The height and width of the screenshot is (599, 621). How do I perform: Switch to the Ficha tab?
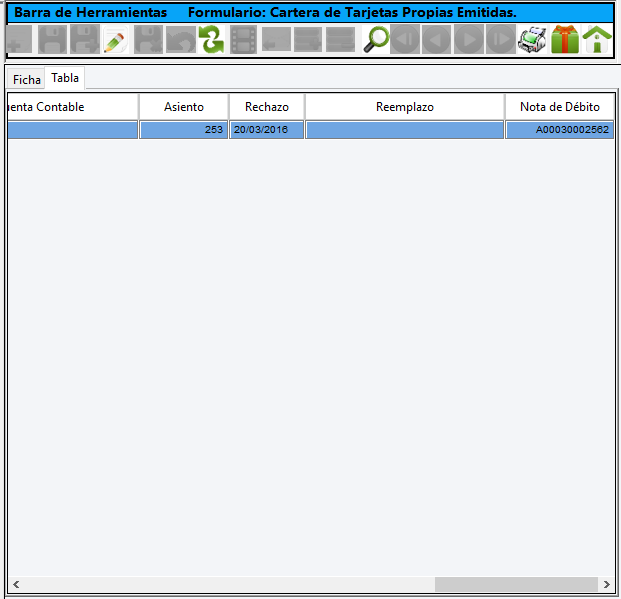pyautogui.click(x=27, y=79)
